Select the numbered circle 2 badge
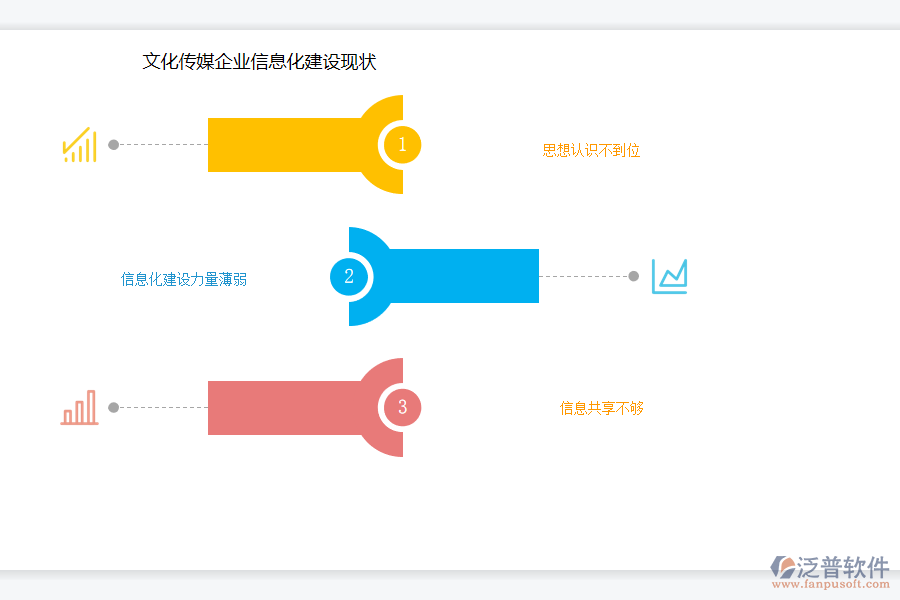 coord(349,277)
